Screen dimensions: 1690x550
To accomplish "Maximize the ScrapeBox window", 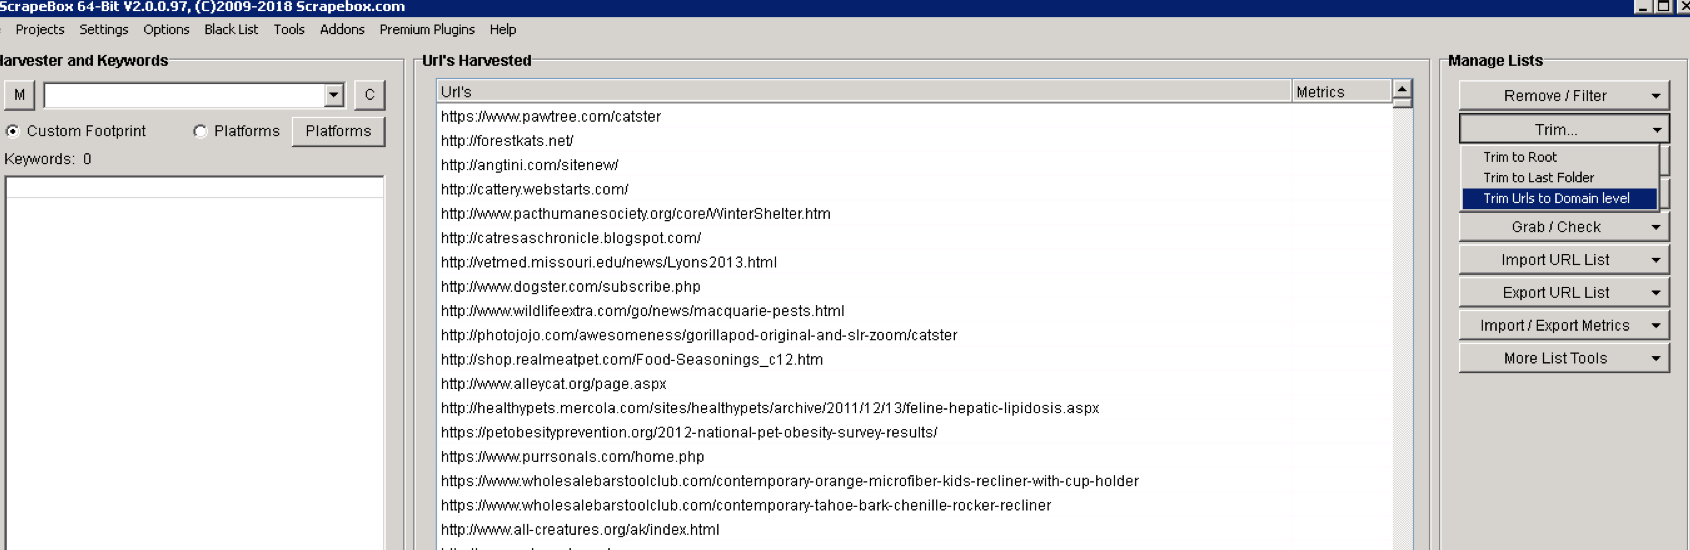I will [1663, 6].
